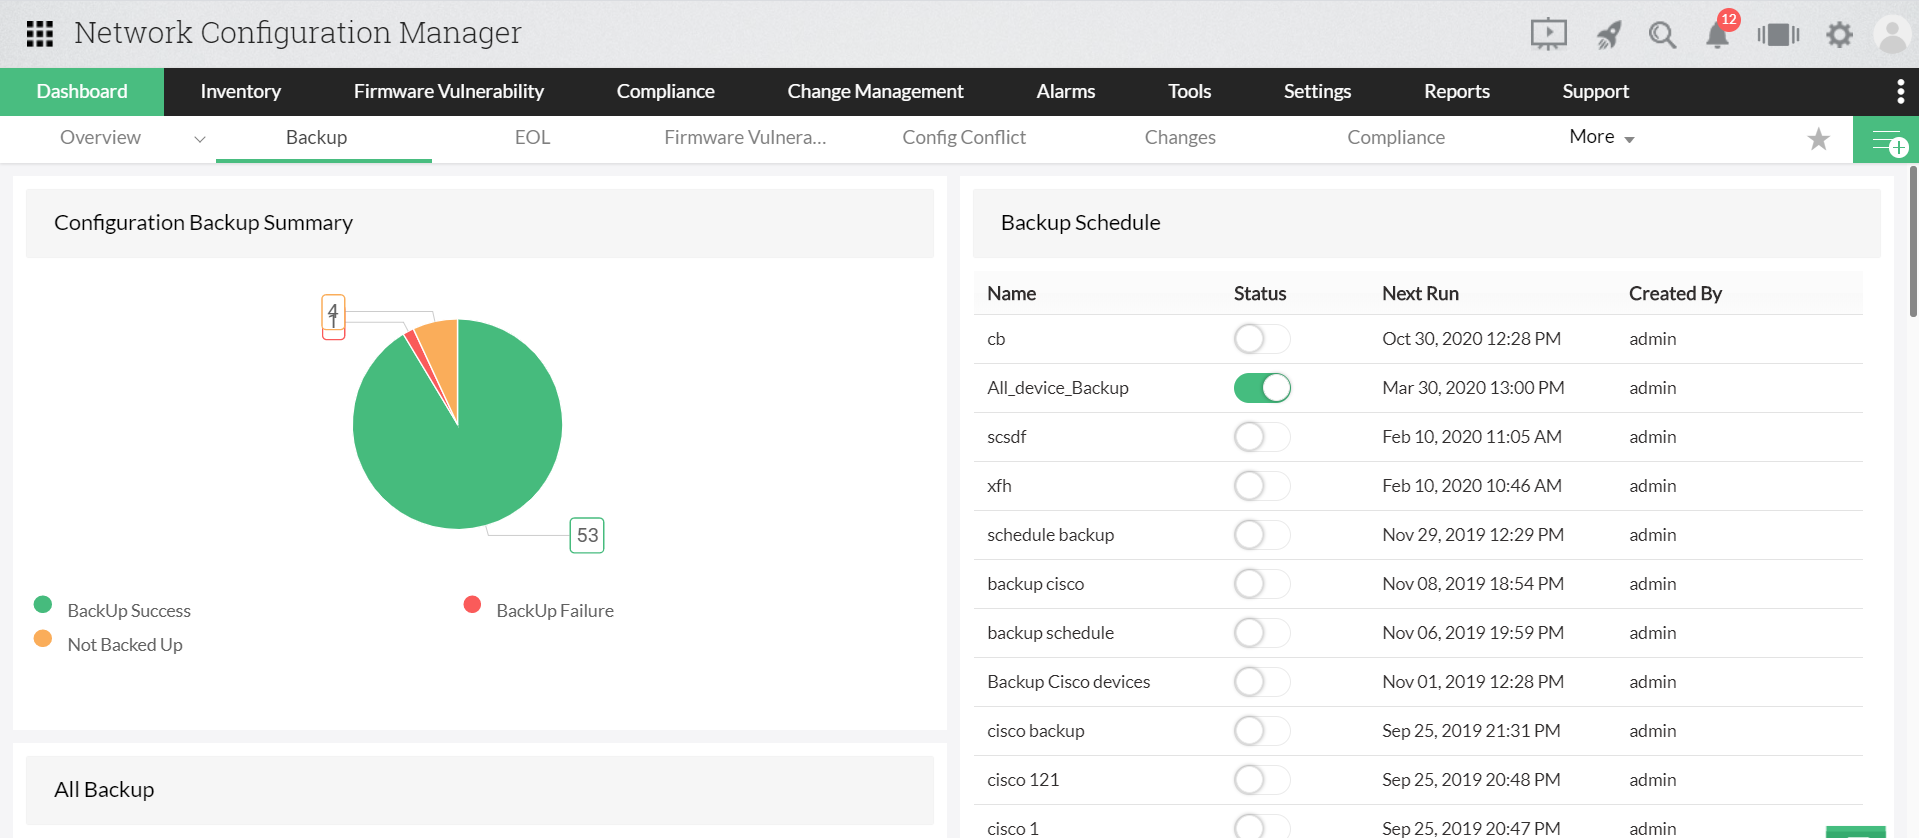Enable the Backup Cisco devices toggle
The width and height of the screenshot is (1919, 838).
[x=1262, y=682]
